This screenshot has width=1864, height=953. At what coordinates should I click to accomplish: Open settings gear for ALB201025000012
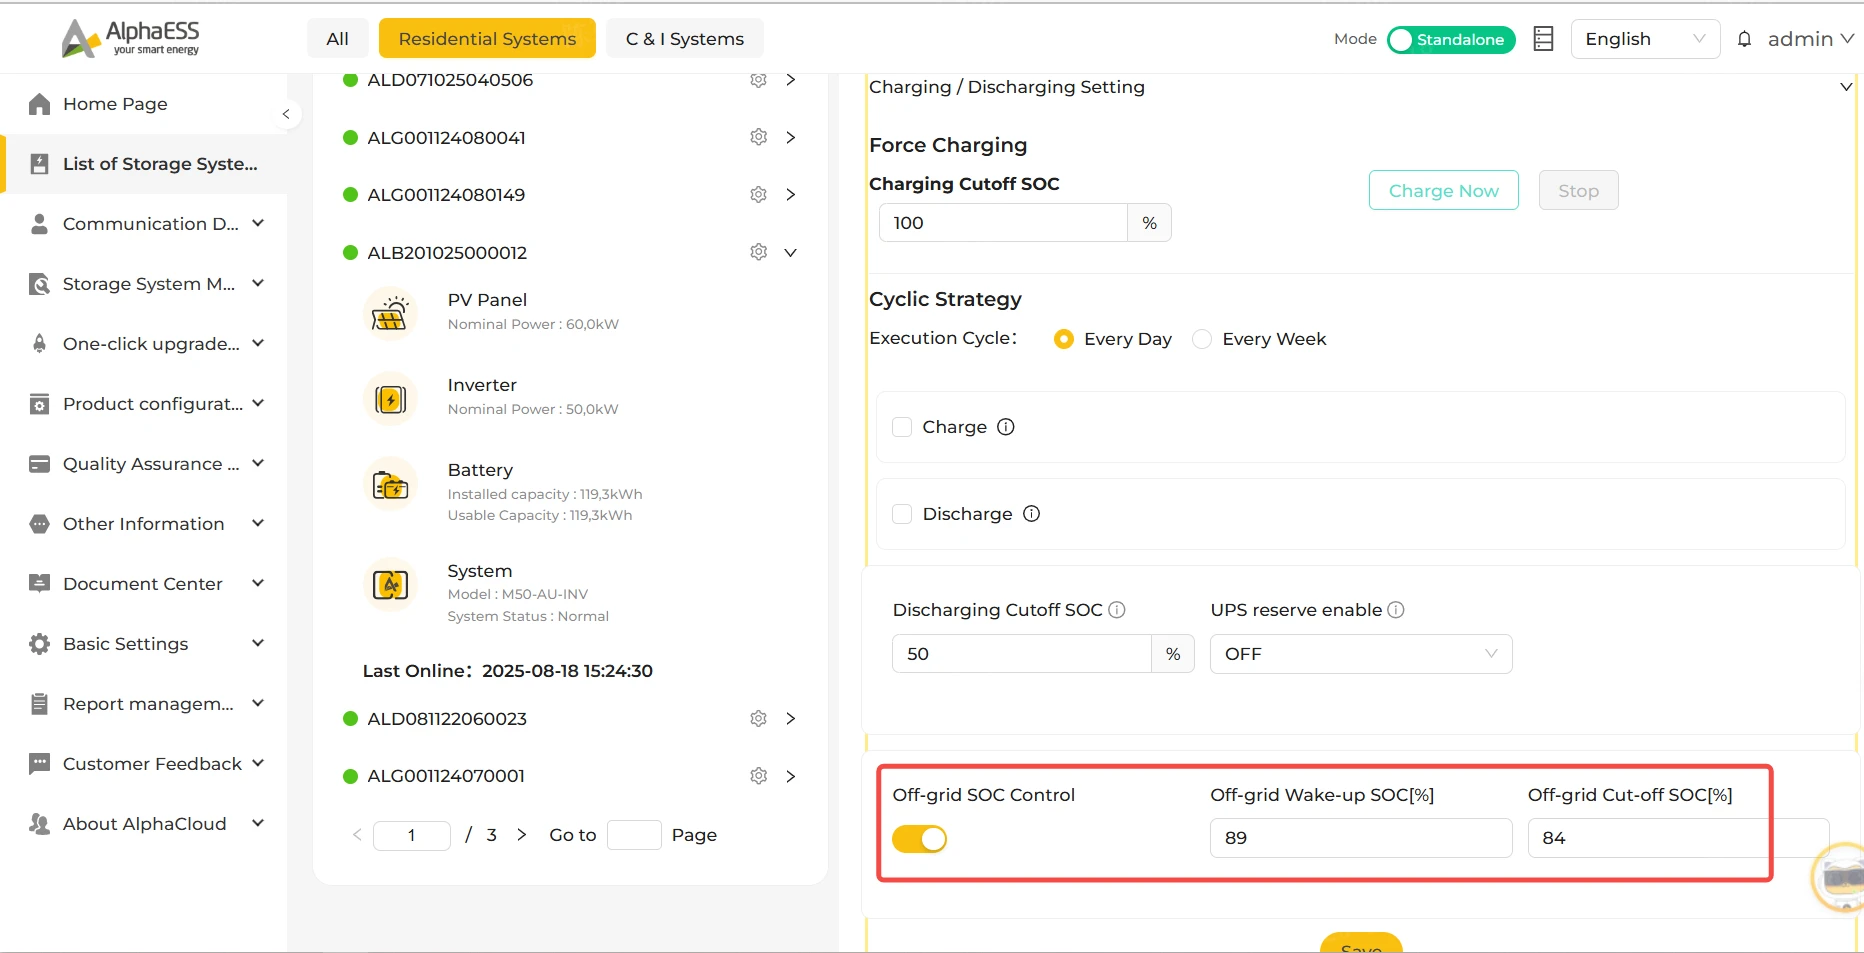[x=759, y=252]
